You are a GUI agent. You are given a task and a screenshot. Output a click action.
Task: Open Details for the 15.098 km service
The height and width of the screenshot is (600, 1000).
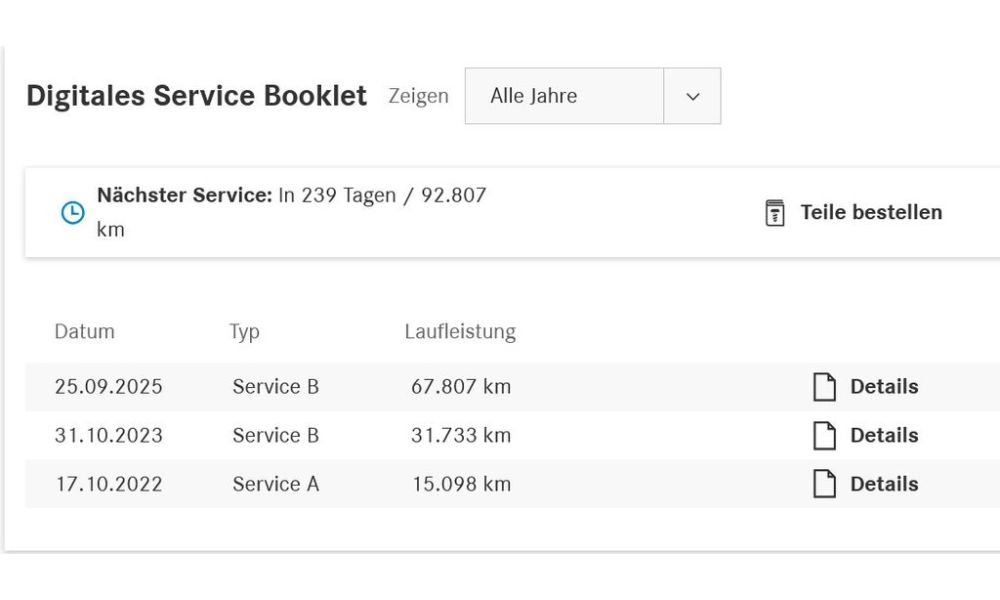coord(884,484)
